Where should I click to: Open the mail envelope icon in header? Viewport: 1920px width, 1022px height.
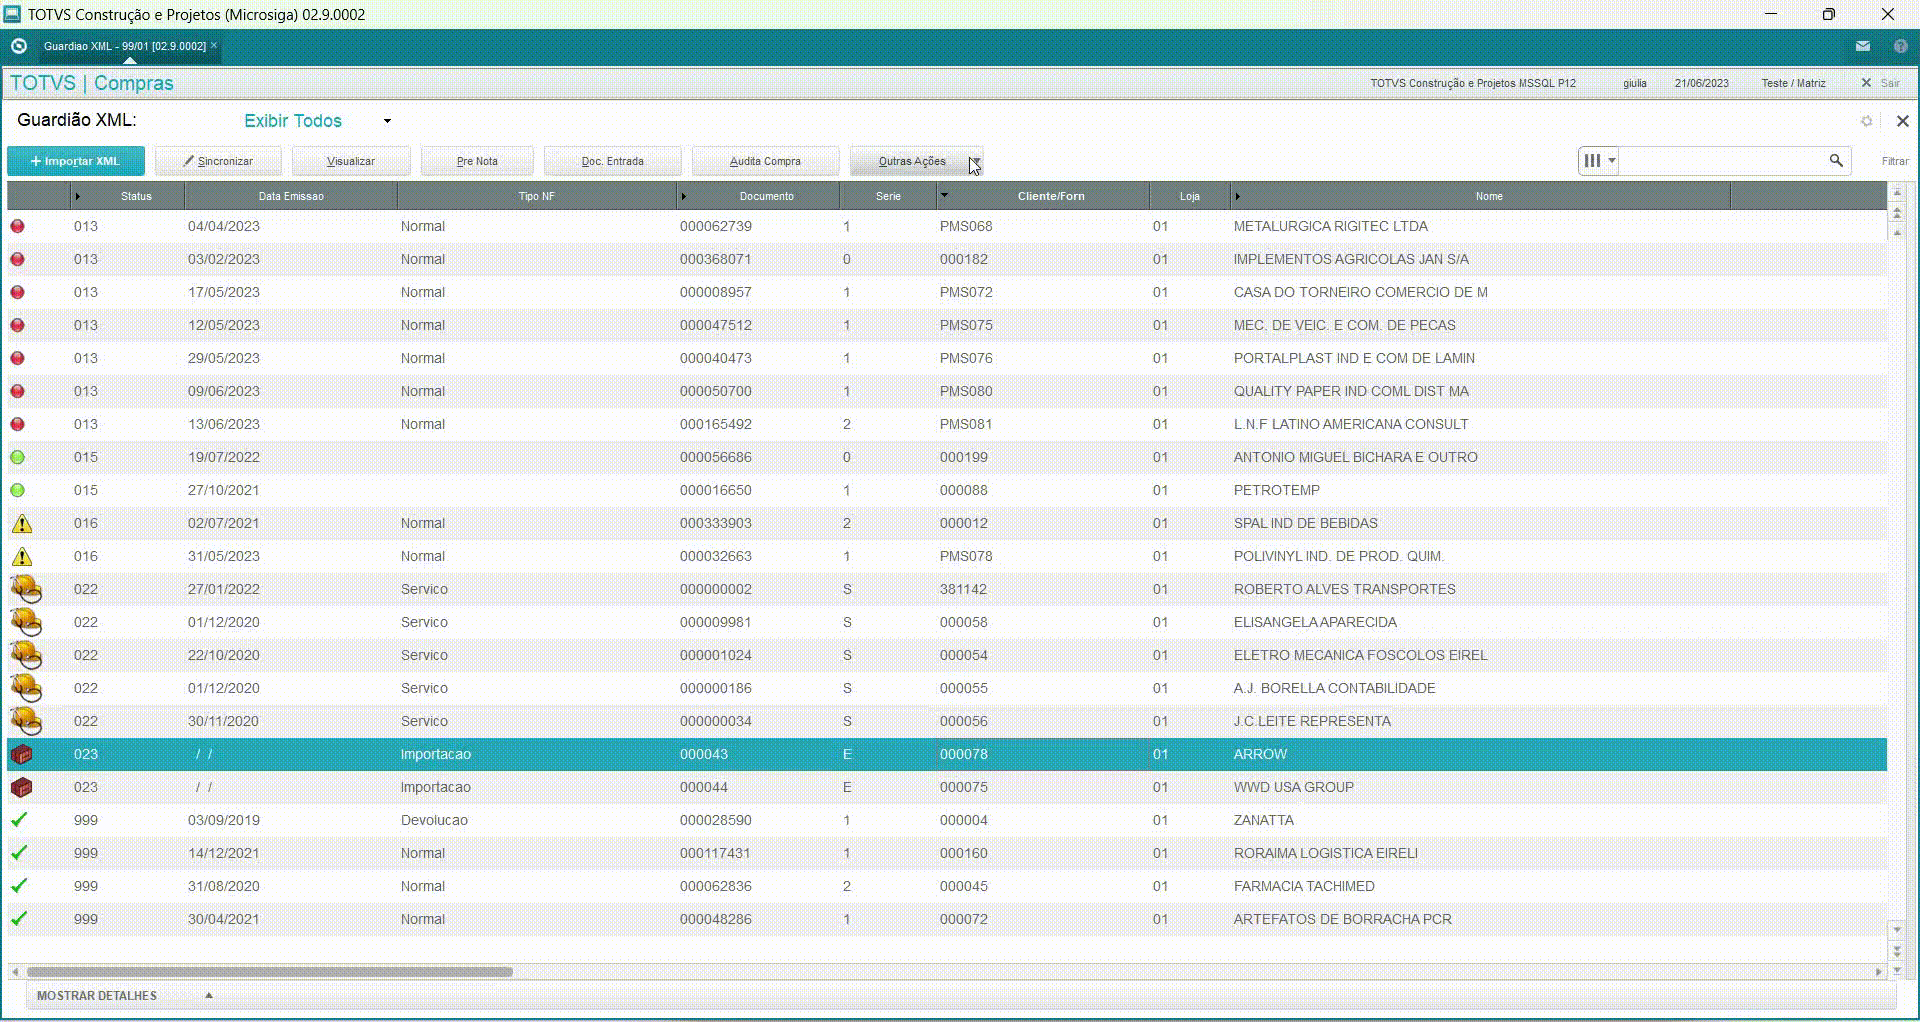click(x=1863, y=46)
